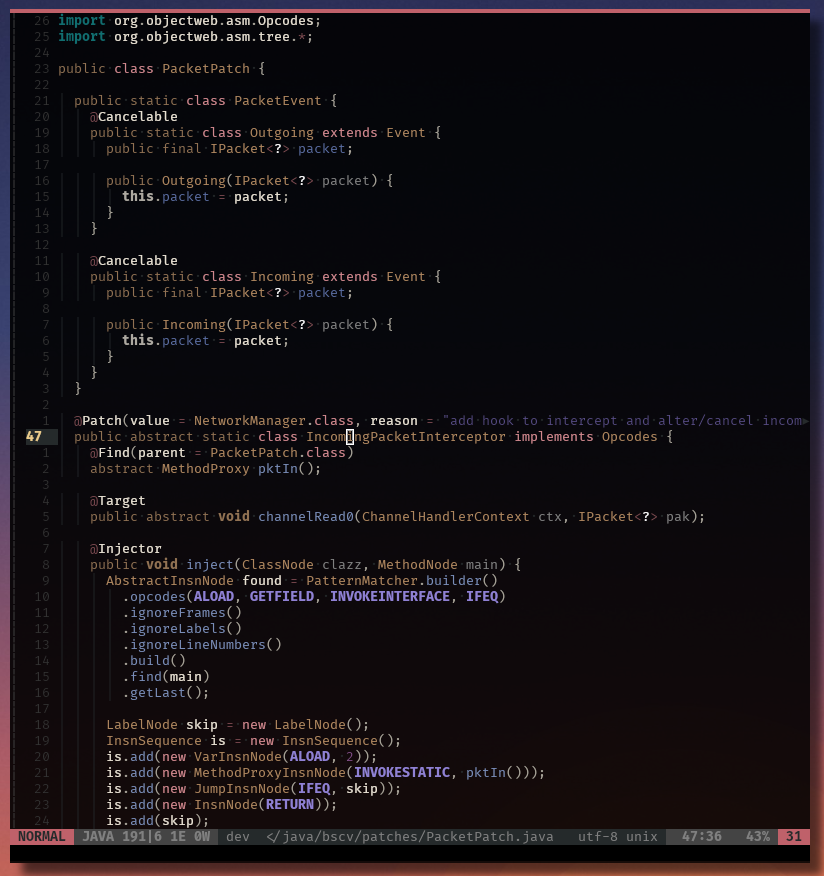Click the red '31' statusline segment
The height and width of the screenshot is (876, 824).
pyautogui.click(x=794, y=836)
